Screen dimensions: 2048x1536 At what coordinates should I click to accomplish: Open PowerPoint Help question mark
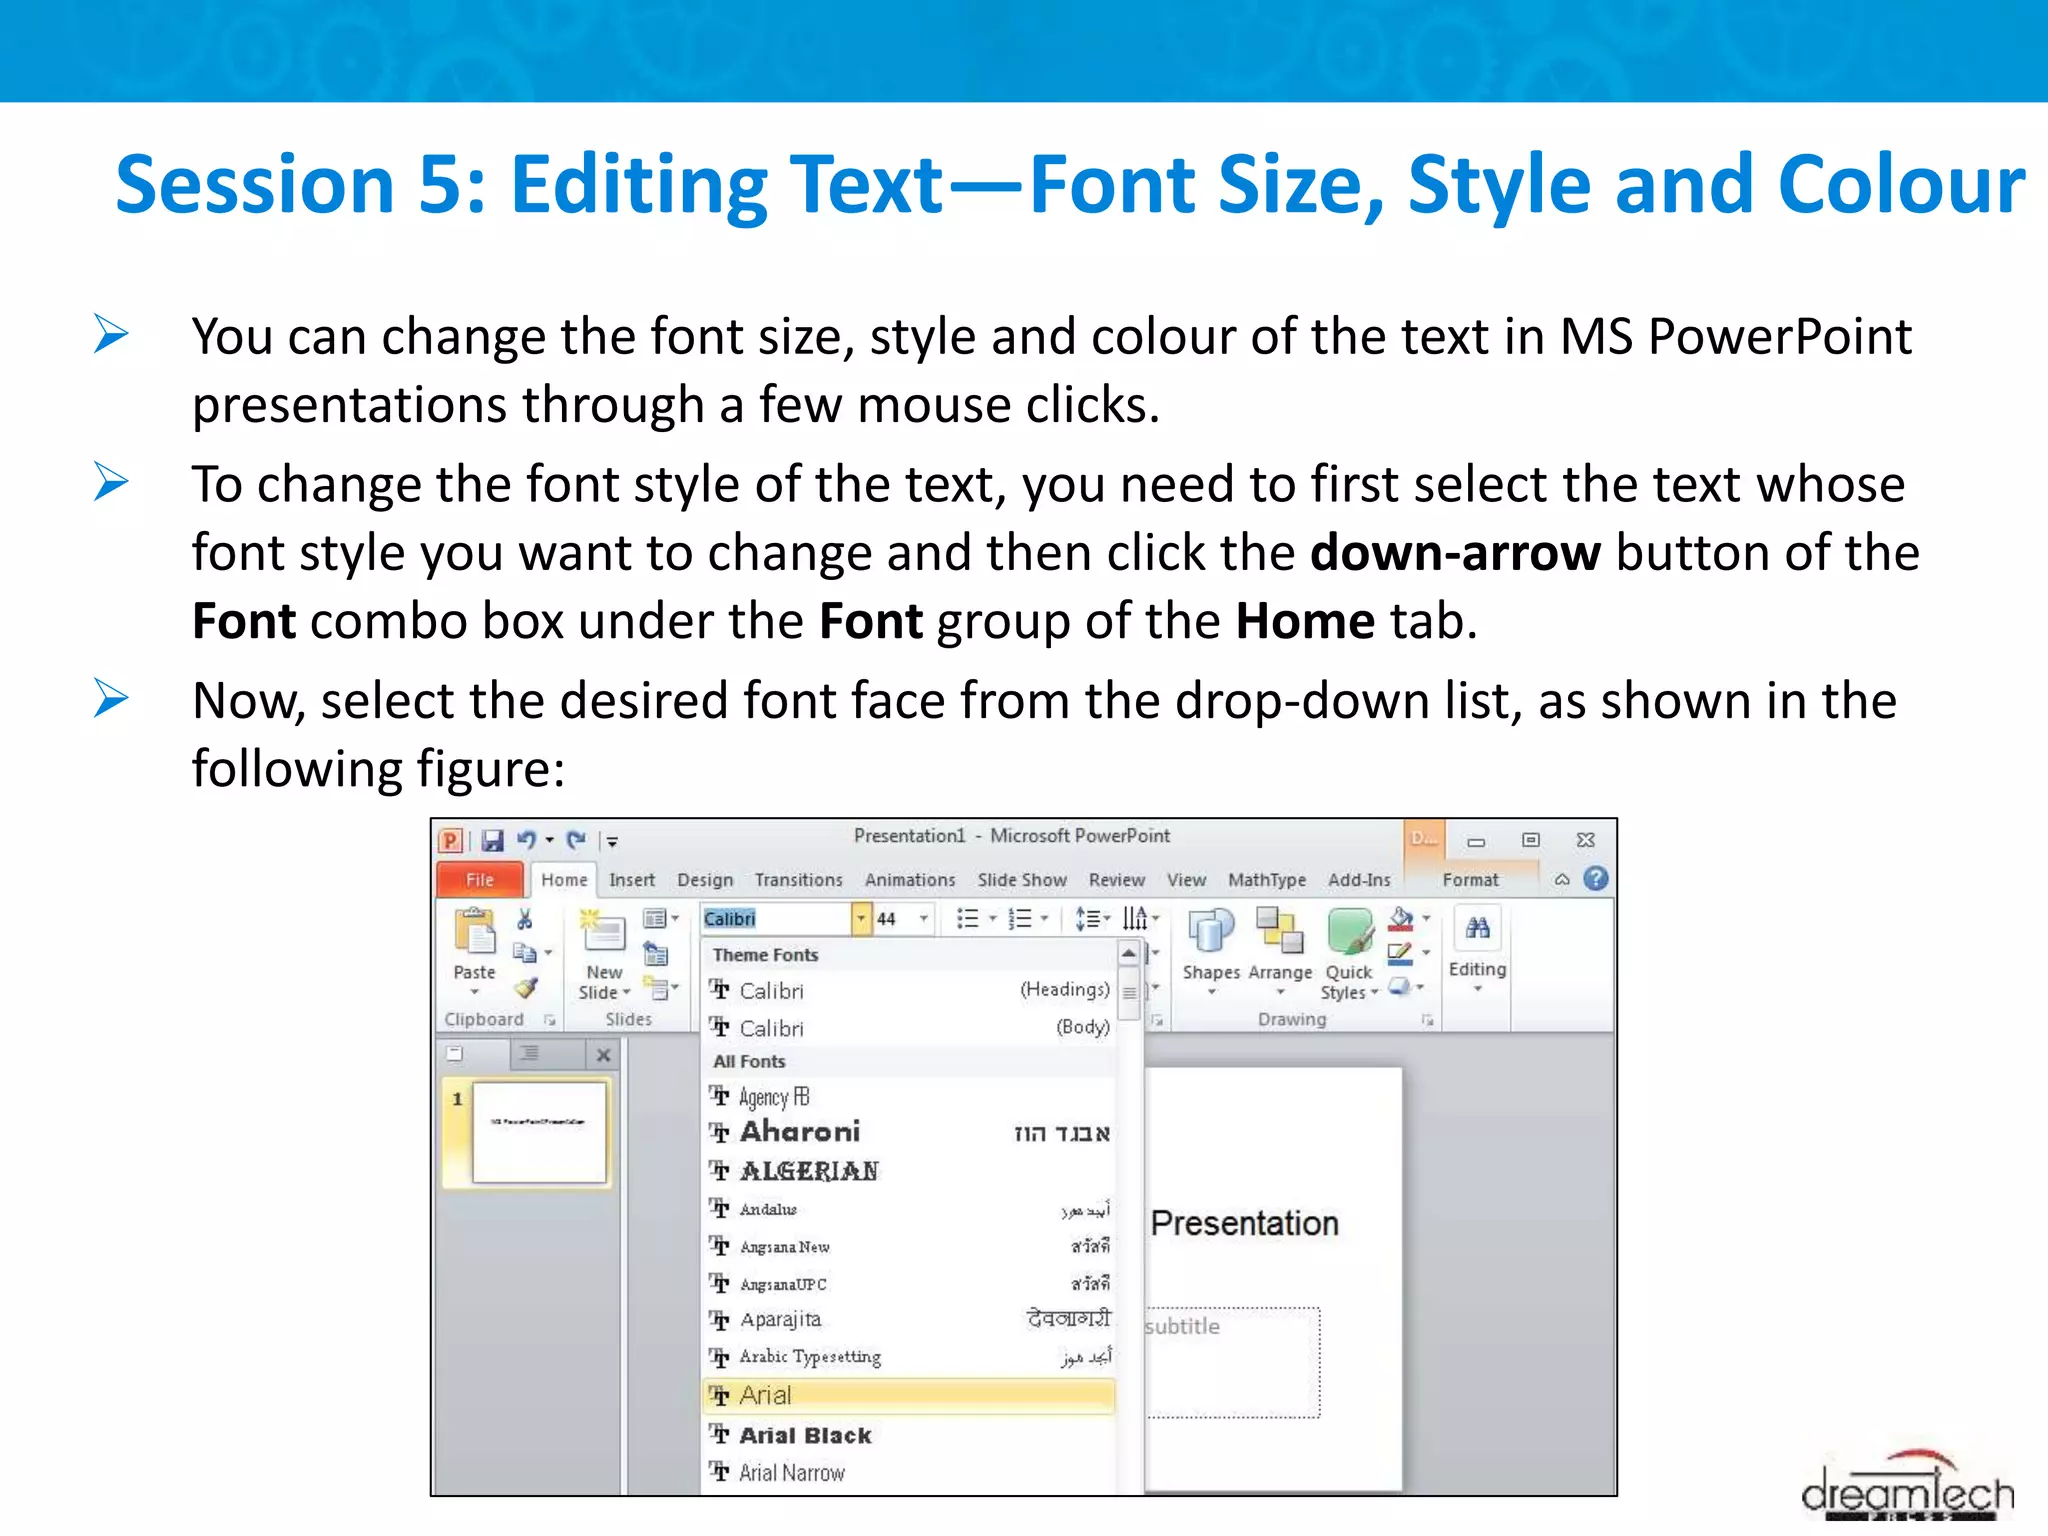coord(1596,879)
